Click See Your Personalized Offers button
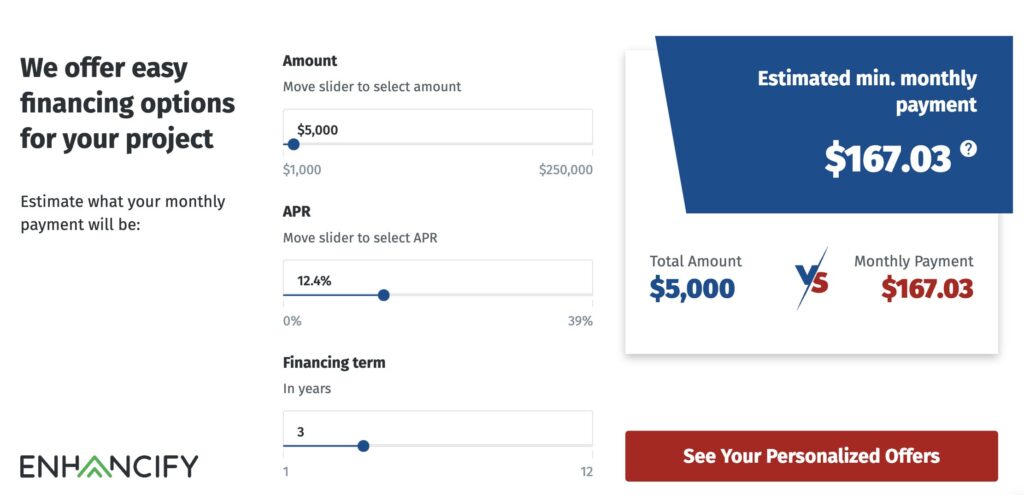Viewport: 1024px width, 495px height. (811, 456)
